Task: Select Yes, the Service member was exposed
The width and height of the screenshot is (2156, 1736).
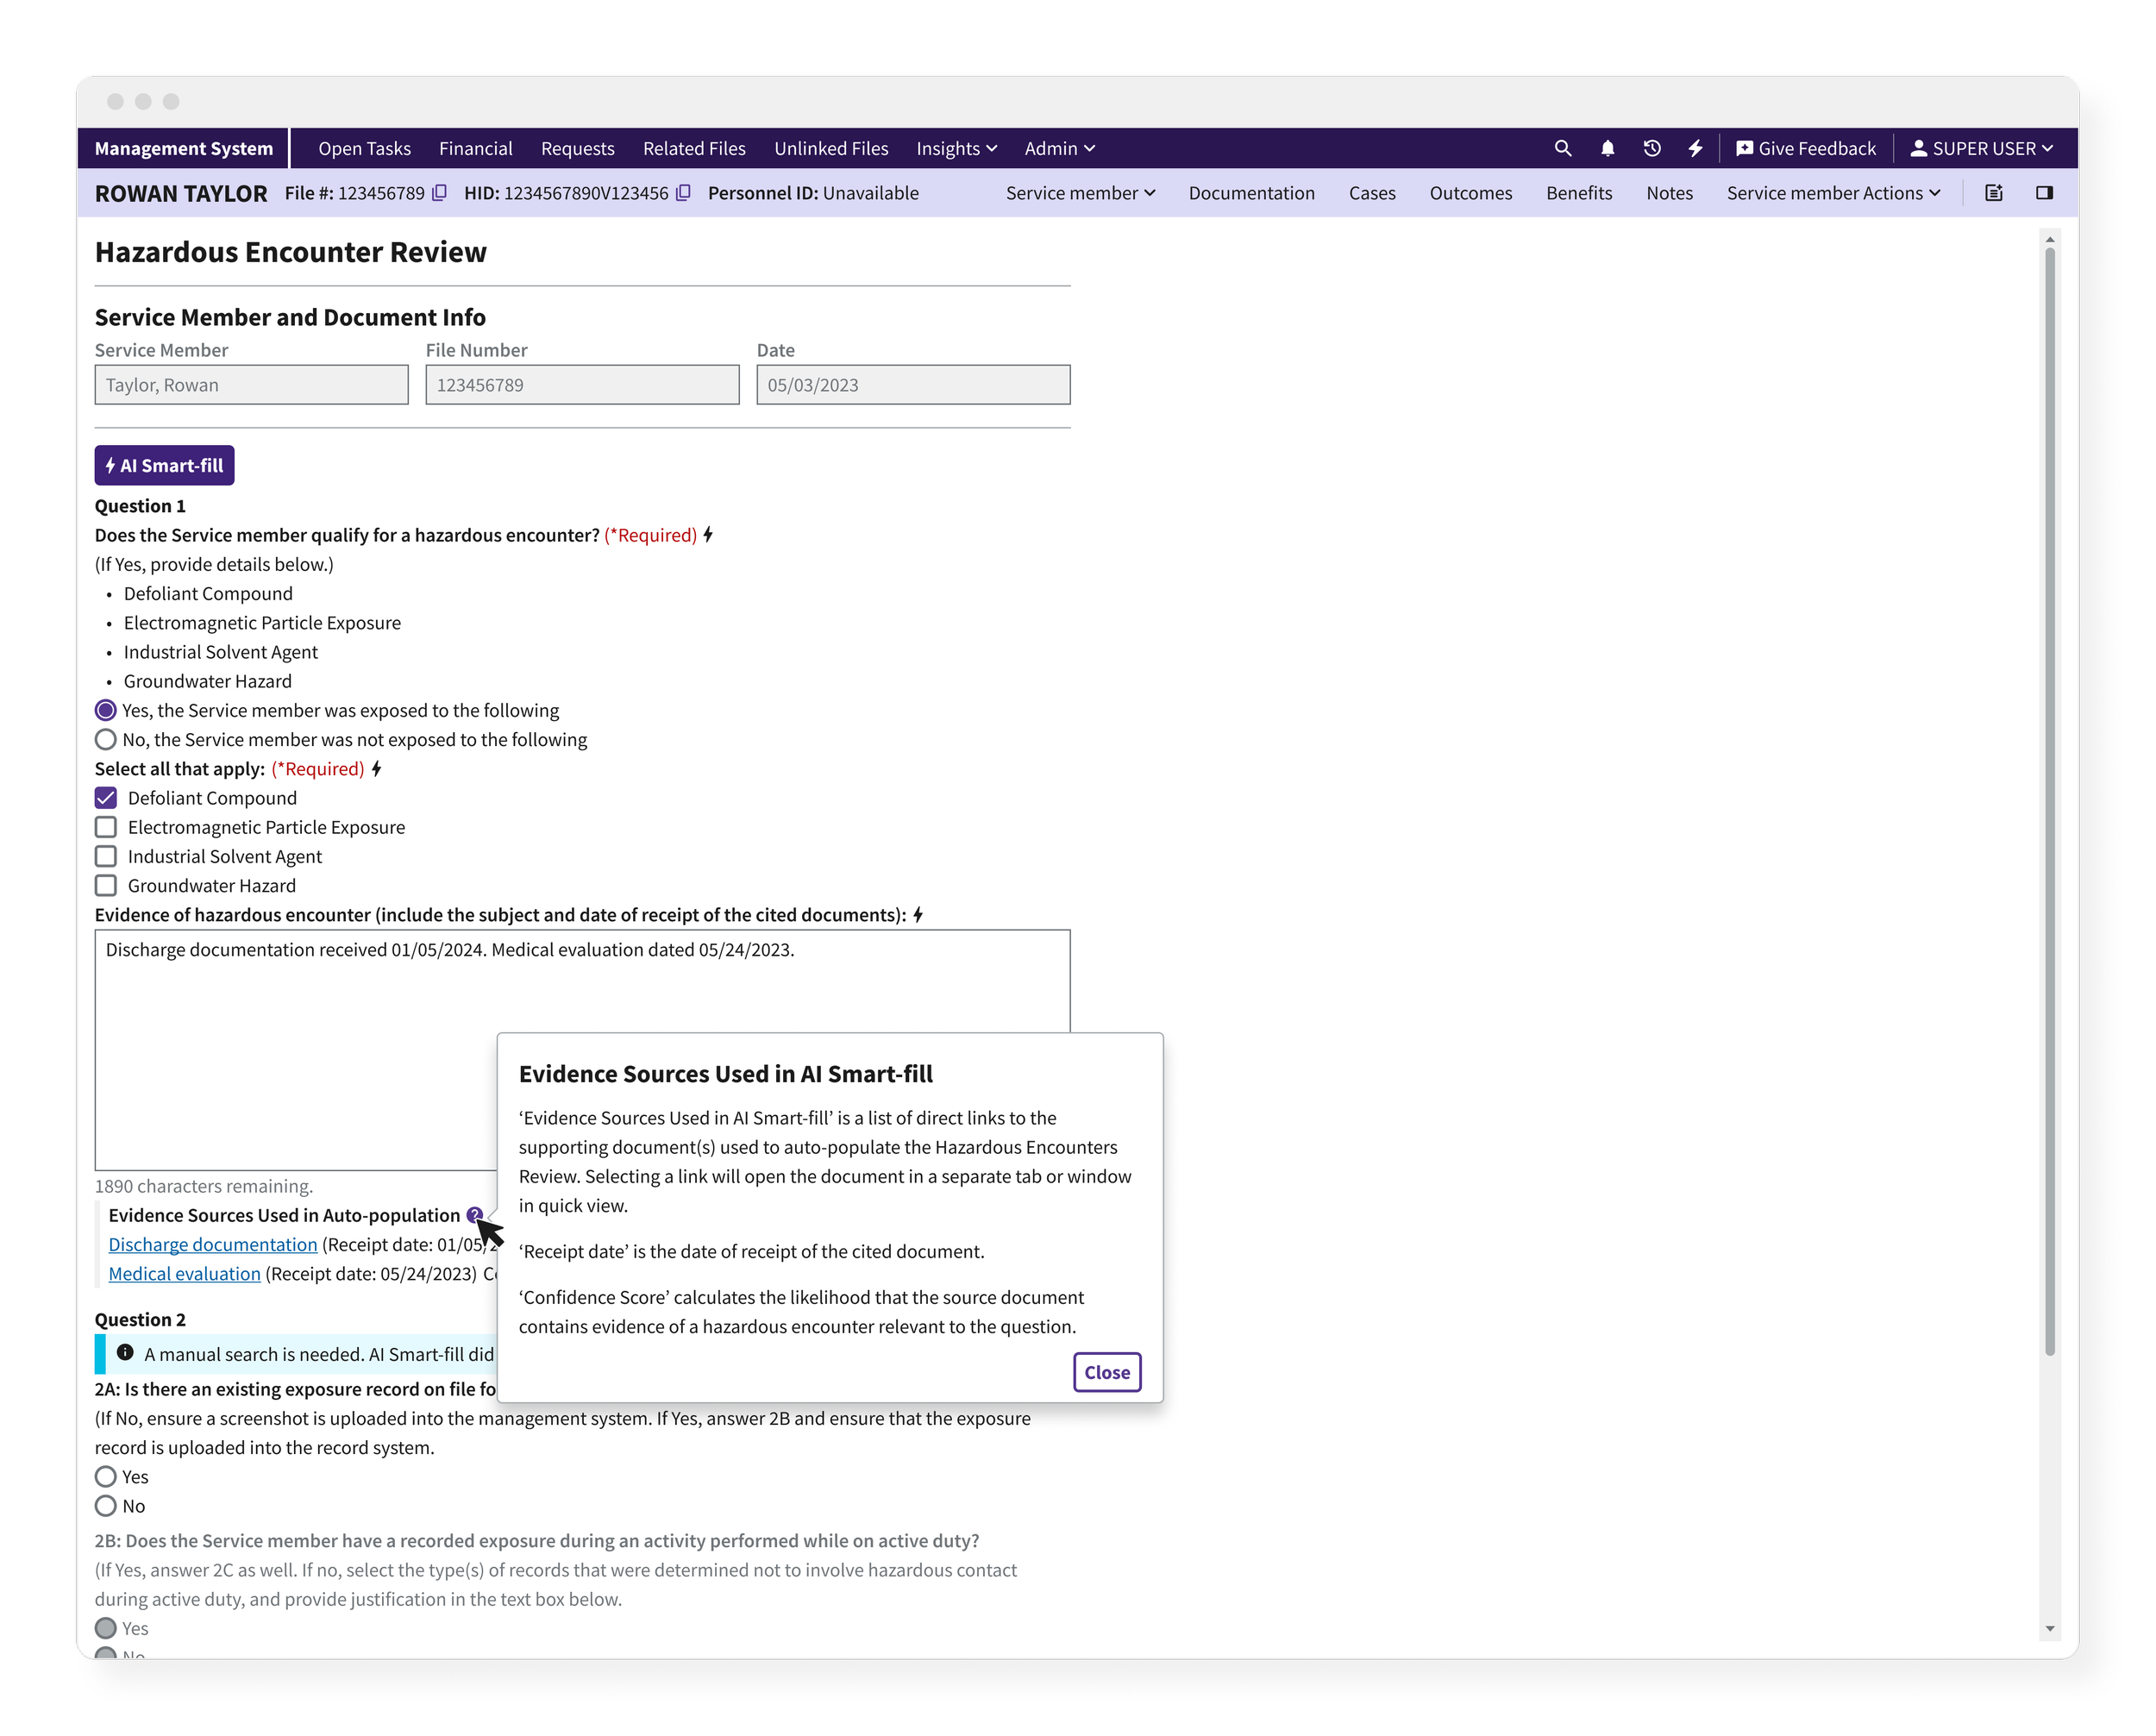Action: click(105, 710)
